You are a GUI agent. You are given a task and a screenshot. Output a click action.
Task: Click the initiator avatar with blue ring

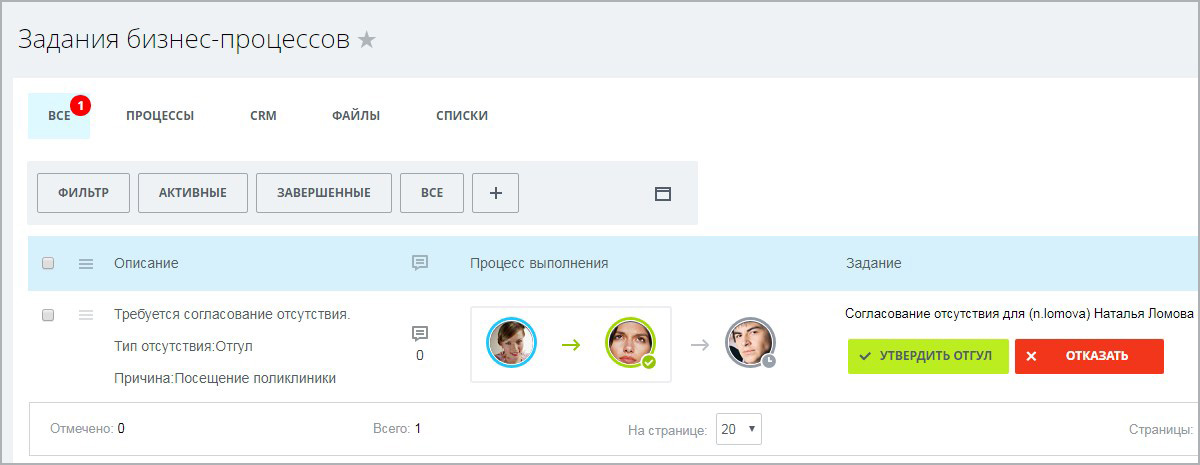[511, 343]
